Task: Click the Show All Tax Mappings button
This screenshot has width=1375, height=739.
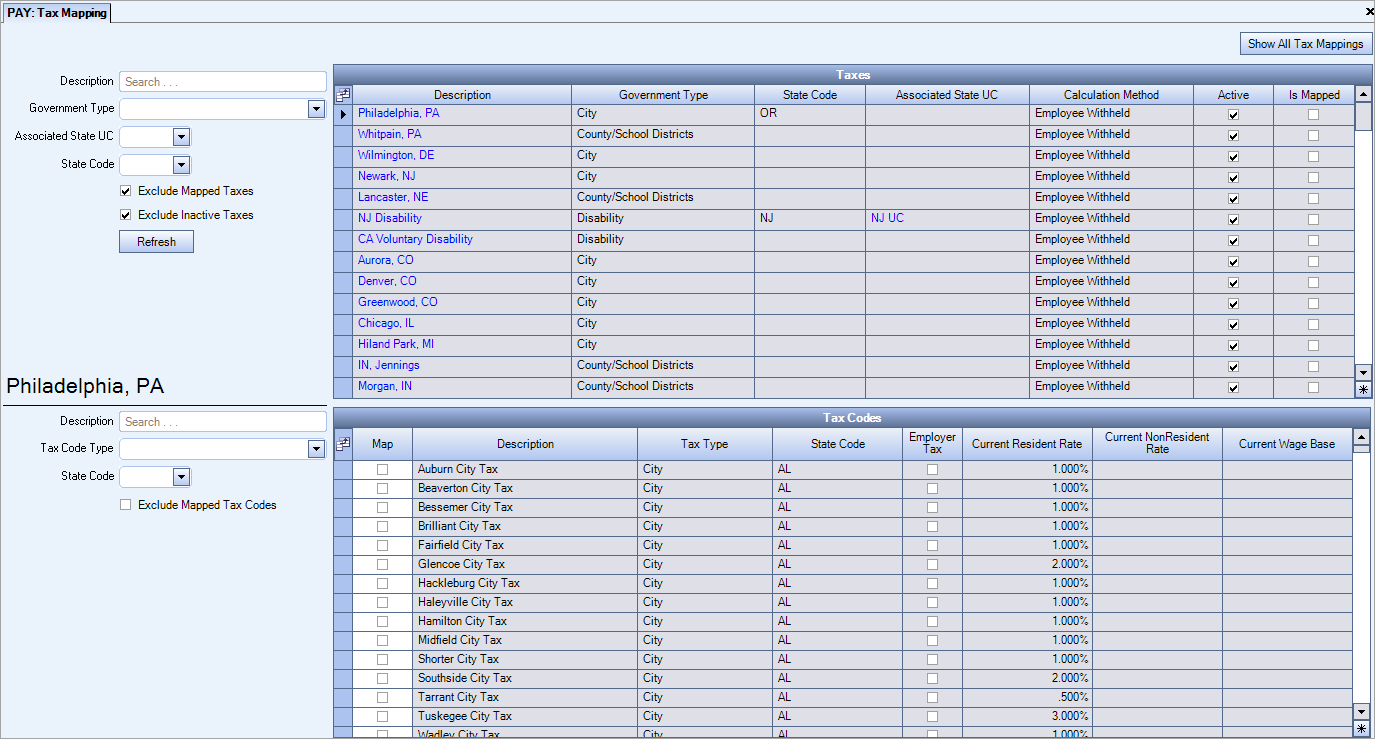Action: click(x=1306, y=43)
